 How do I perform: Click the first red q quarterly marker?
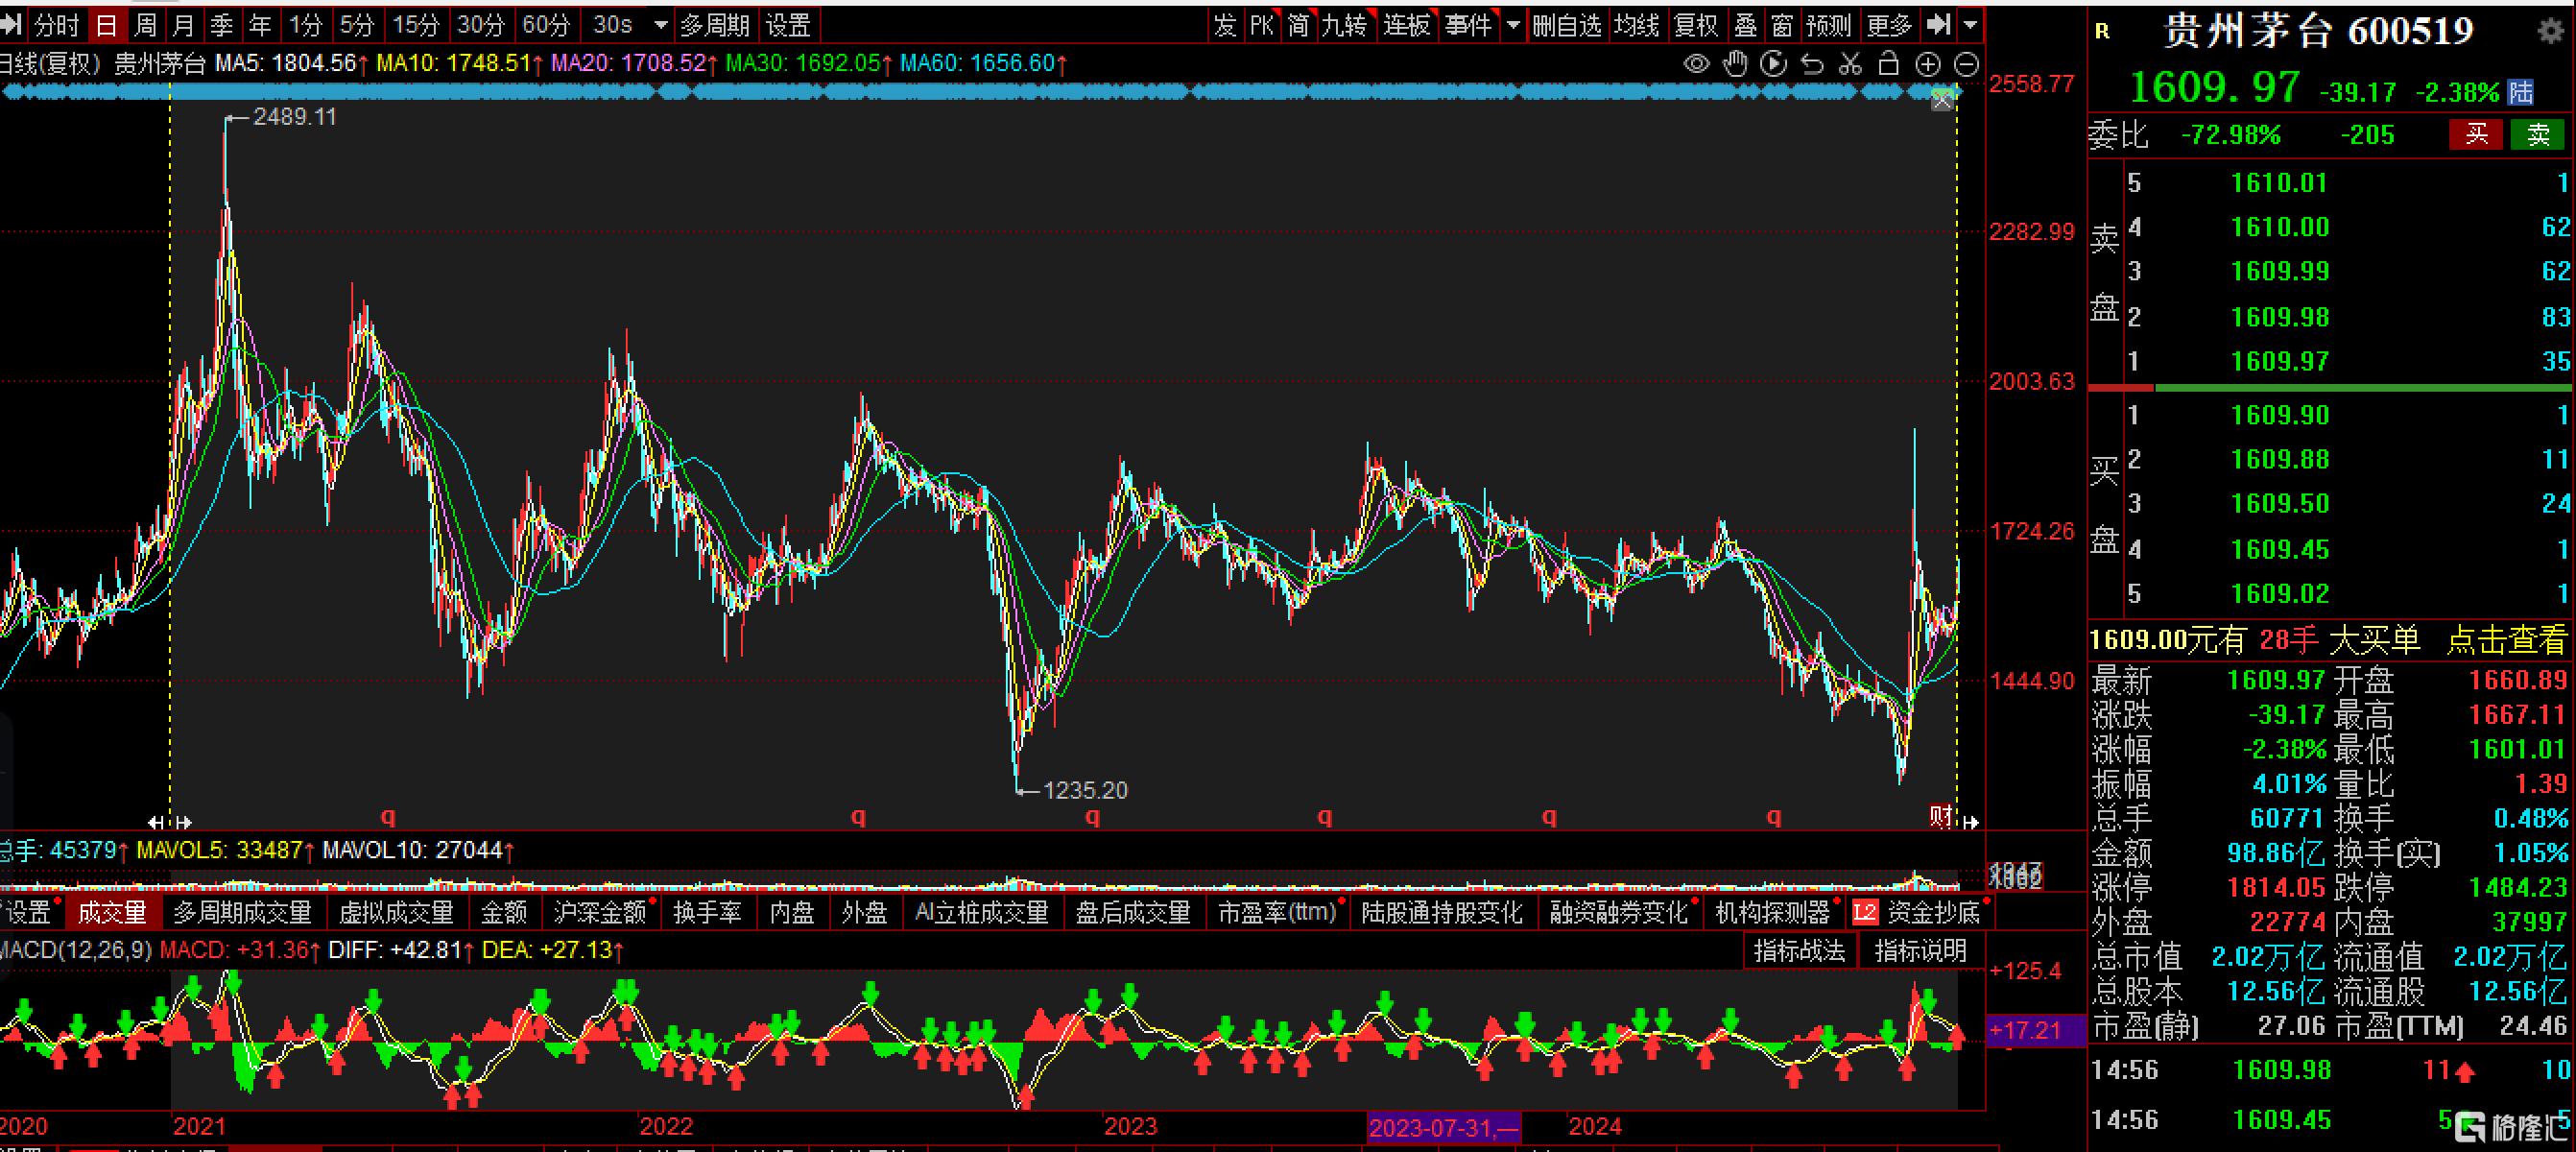pos(388,816)
